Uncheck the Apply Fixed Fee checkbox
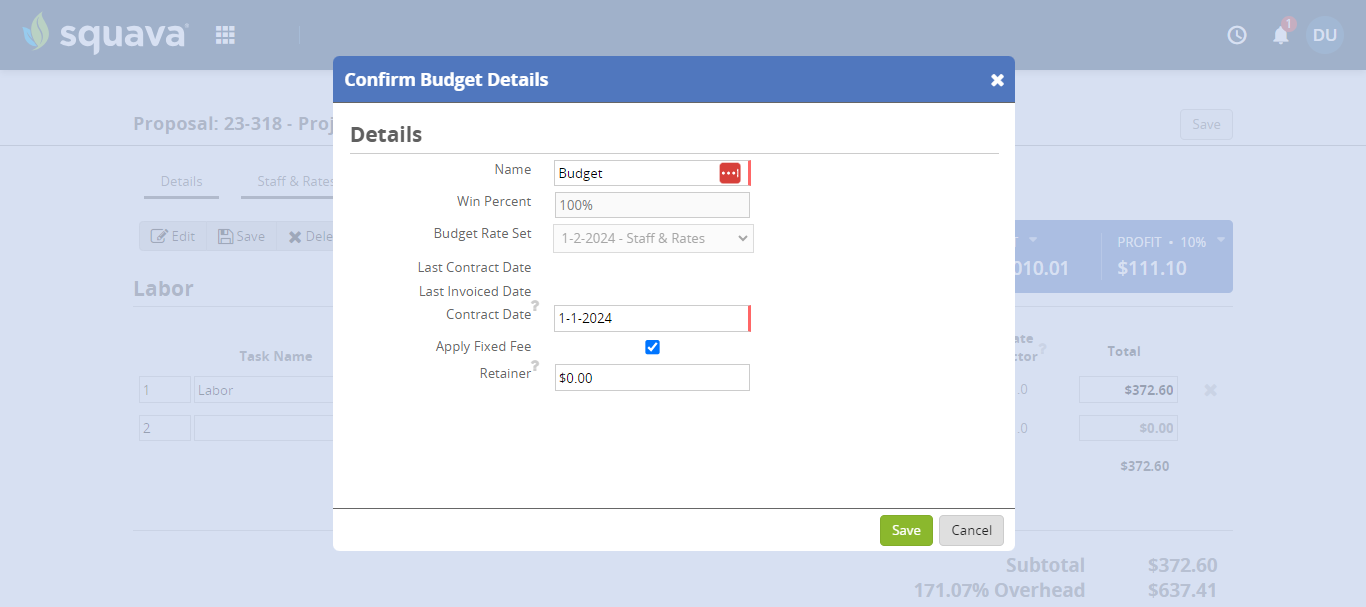This screenshot has height=607, width=1366. point(652,347)
